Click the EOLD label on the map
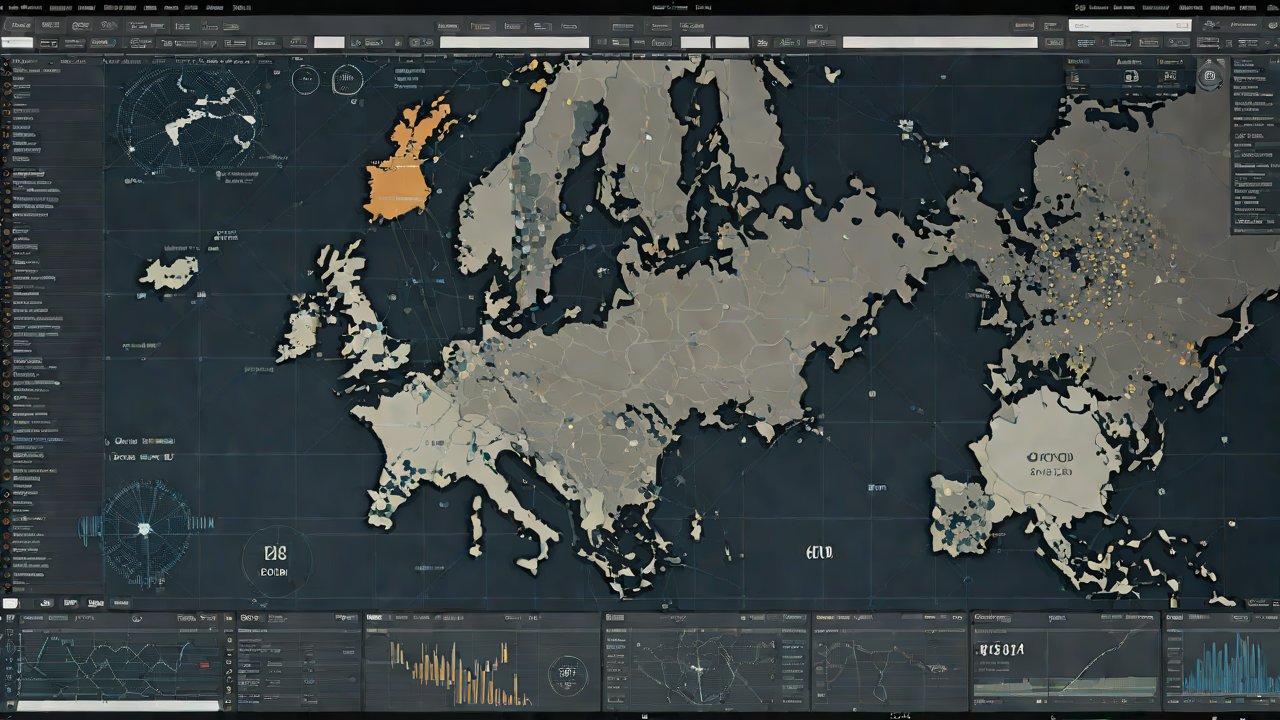The image size is (1280, 720). click(x=819, y=552)
